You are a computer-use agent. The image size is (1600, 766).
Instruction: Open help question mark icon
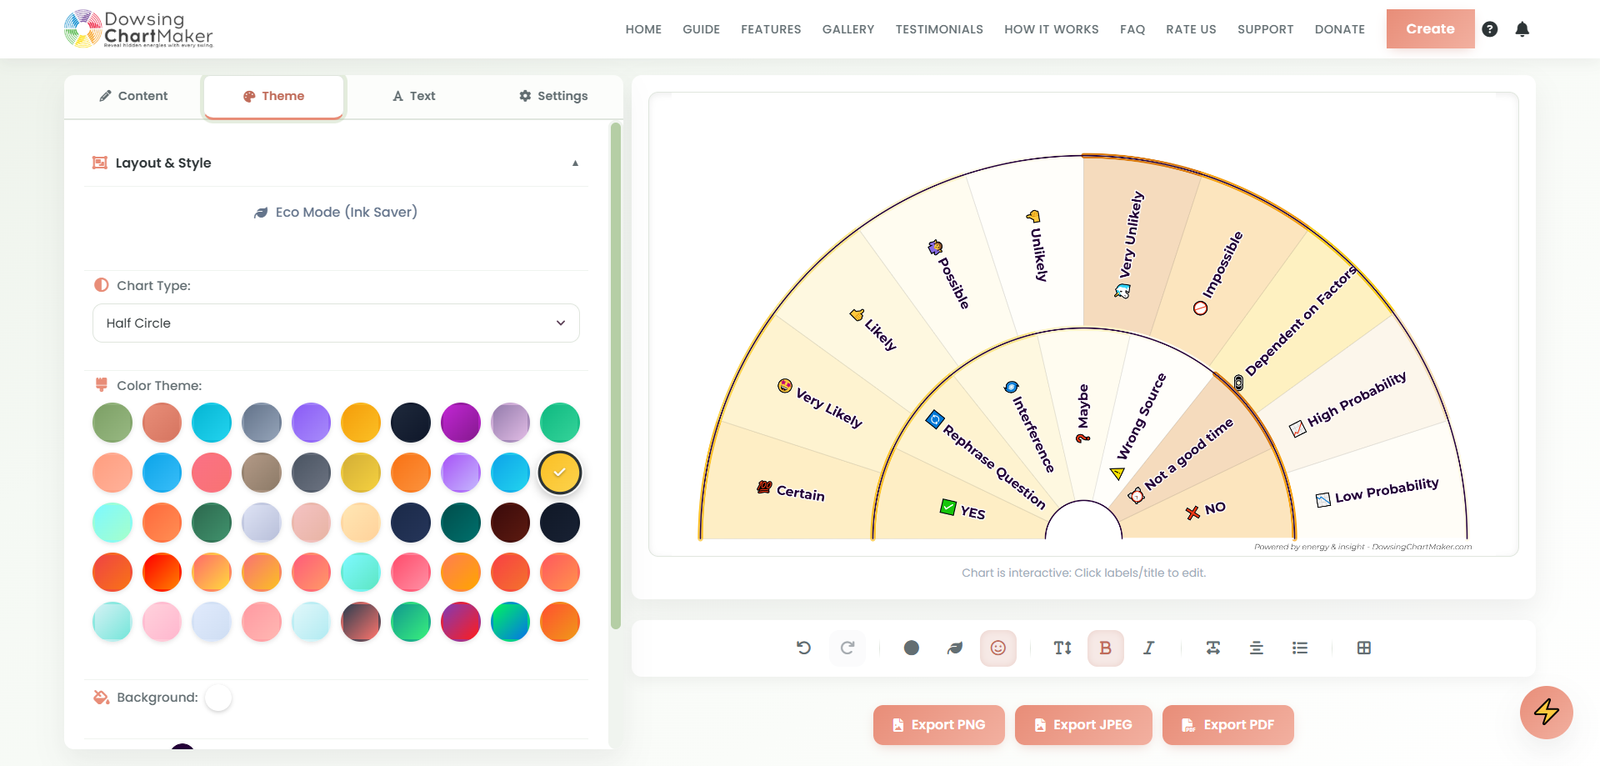[x=1490, y=29]
